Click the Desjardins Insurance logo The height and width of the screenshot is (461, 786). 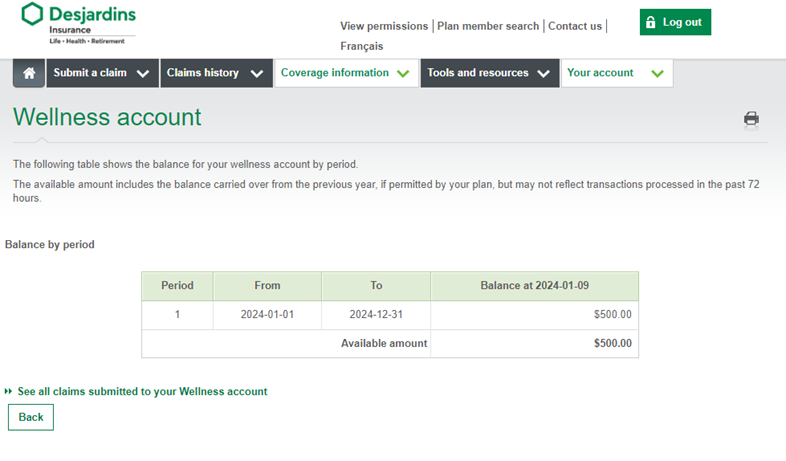click(78, 23)
